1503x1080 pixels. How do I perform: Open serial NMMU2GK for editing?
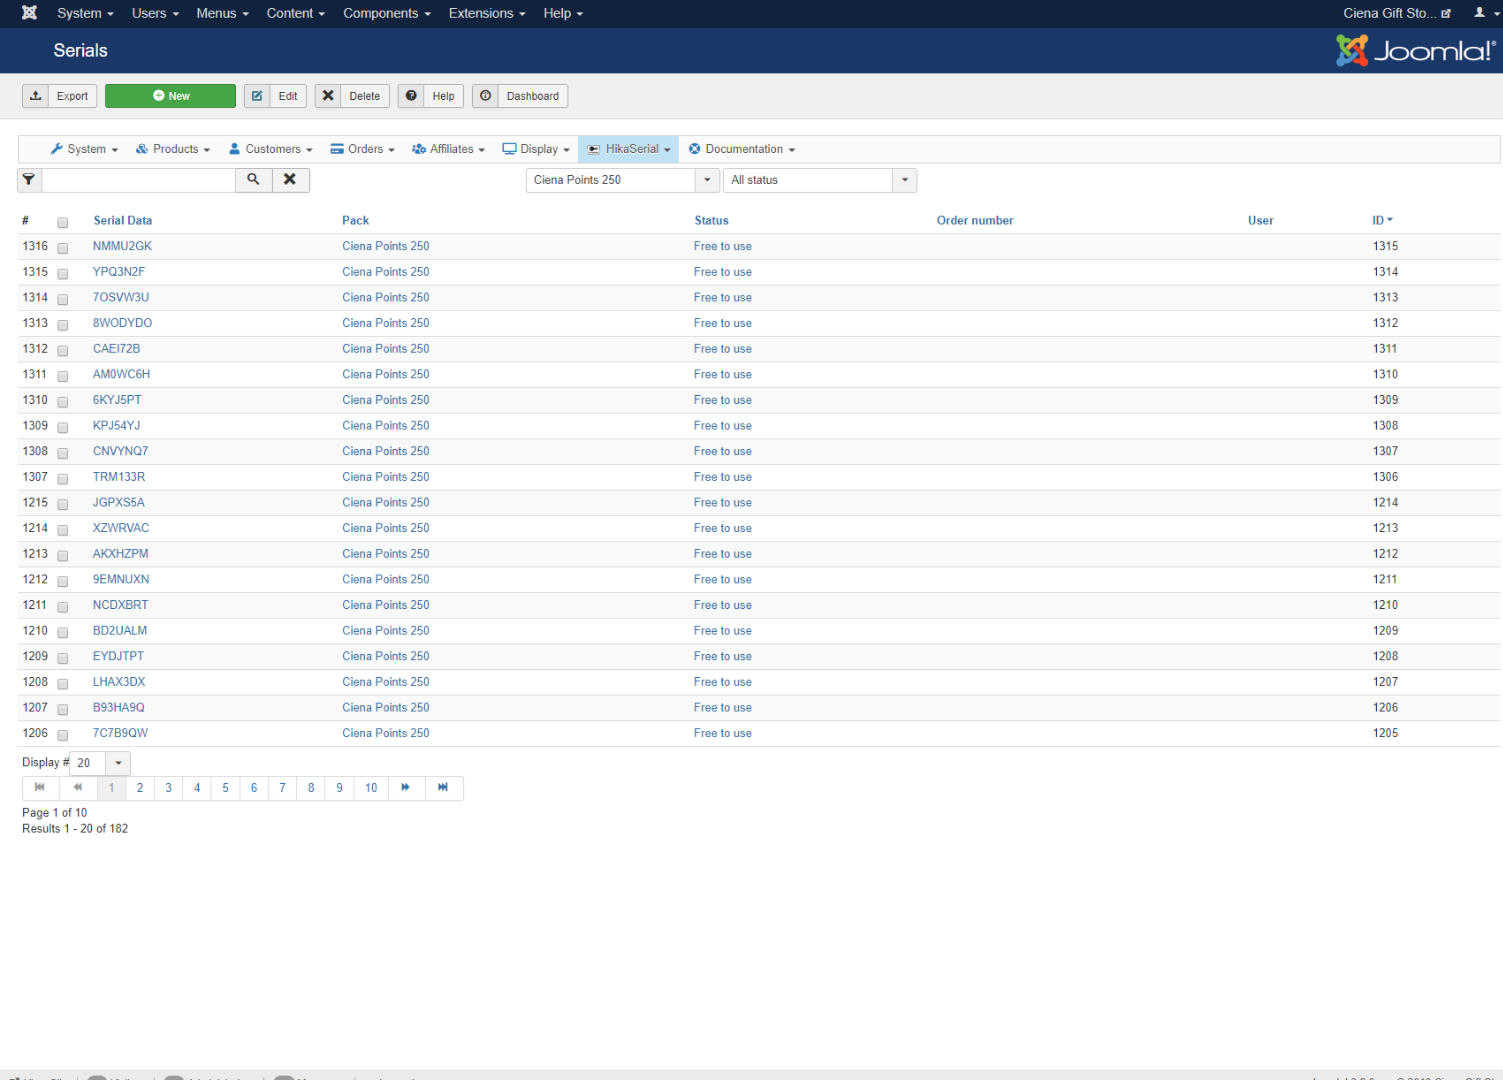tap(123, 246)
